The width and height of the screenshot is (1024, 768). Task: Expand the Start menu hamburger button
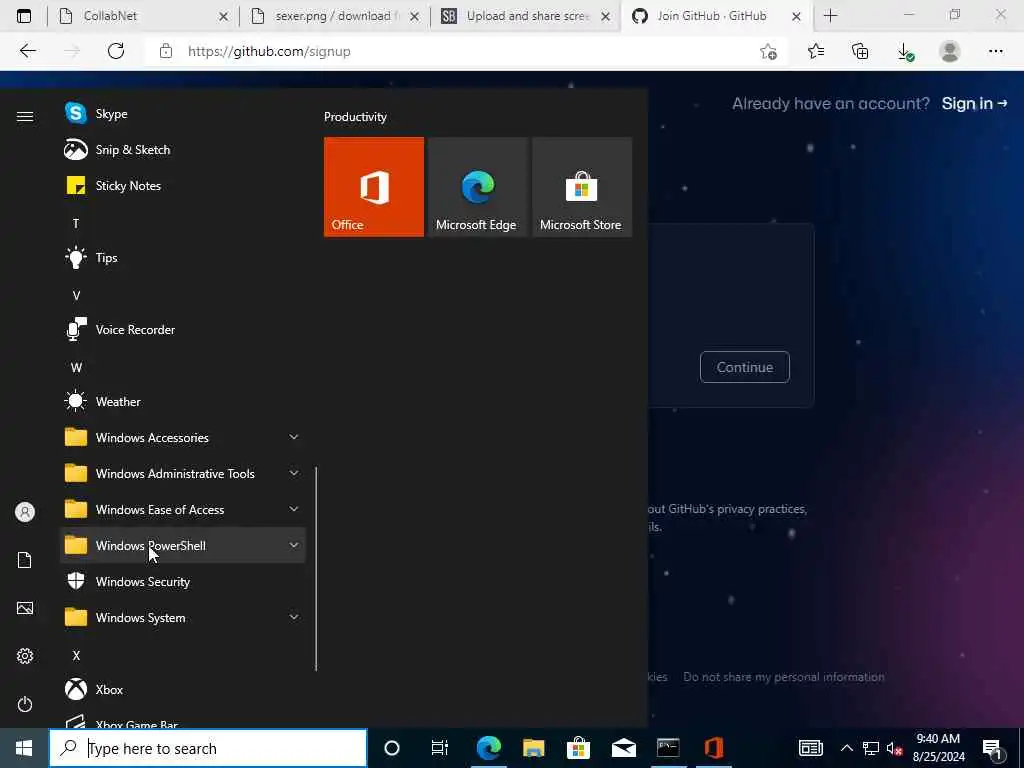click(x=25, y=116)
